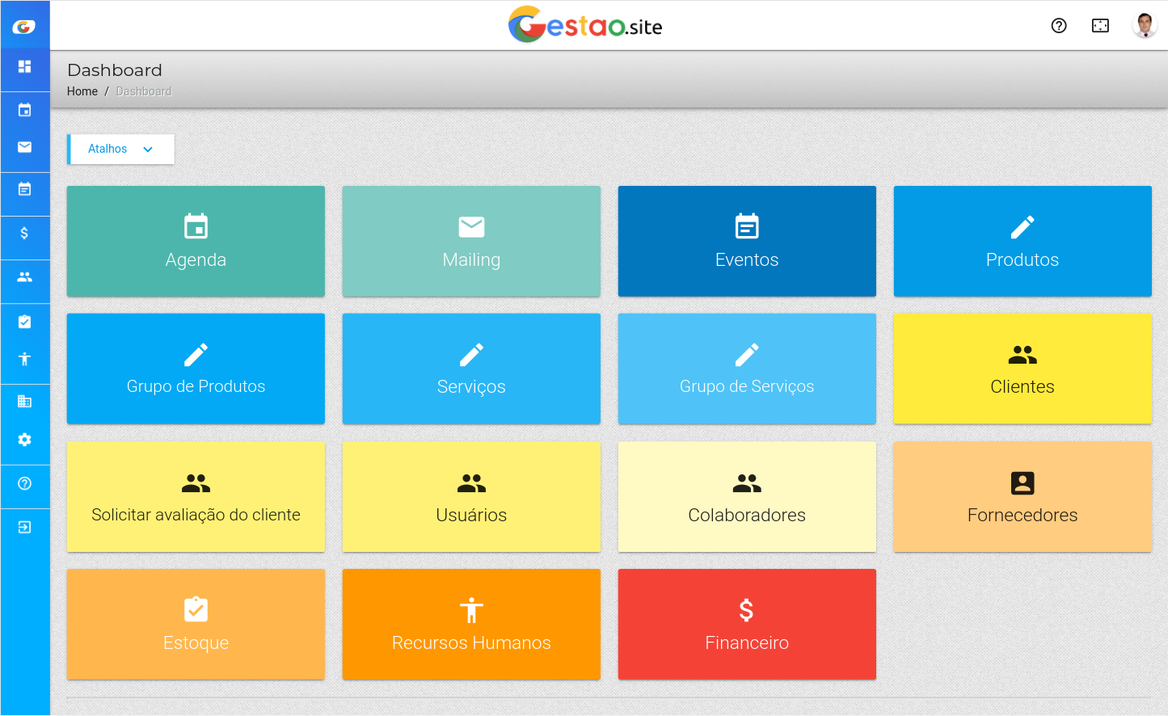Open the help question mark in header
This screenshot has width=1168, height=716.
[1059, 26]
